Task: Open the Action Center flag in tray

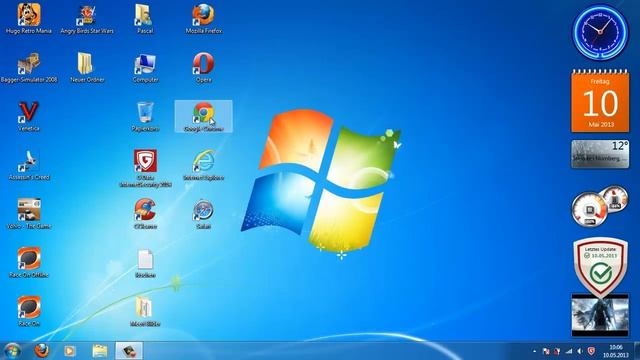Action: [x=546, y=351]
